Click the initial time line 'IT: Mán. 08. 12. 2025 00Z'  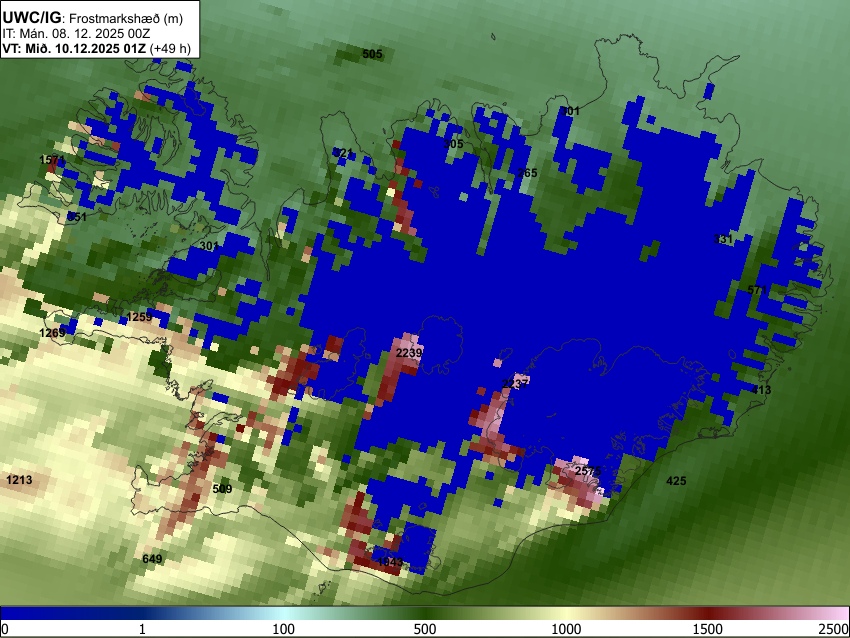click(x=76, y=34)
